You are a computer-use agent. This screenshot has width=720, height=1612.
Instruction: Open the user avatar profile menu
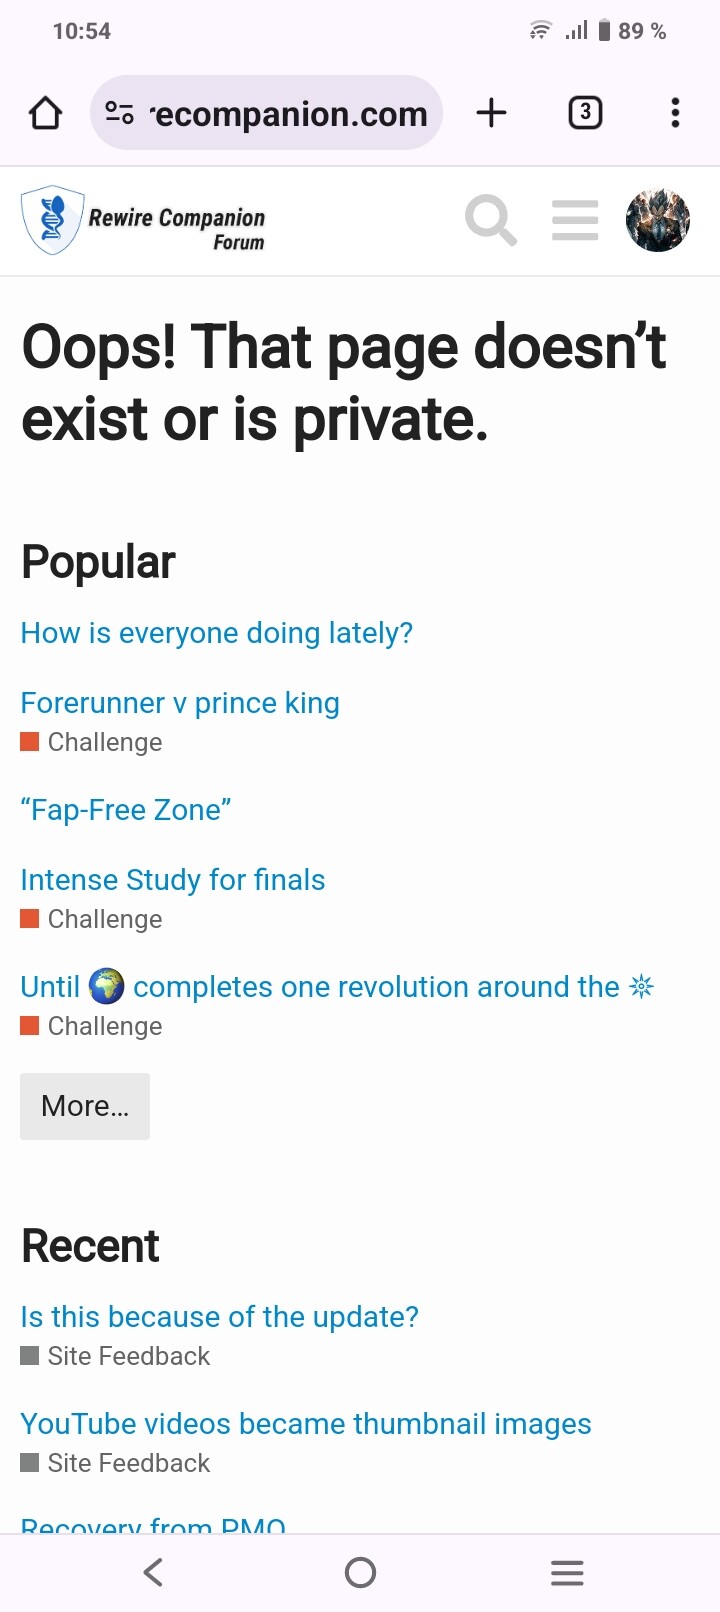(658, 220)
